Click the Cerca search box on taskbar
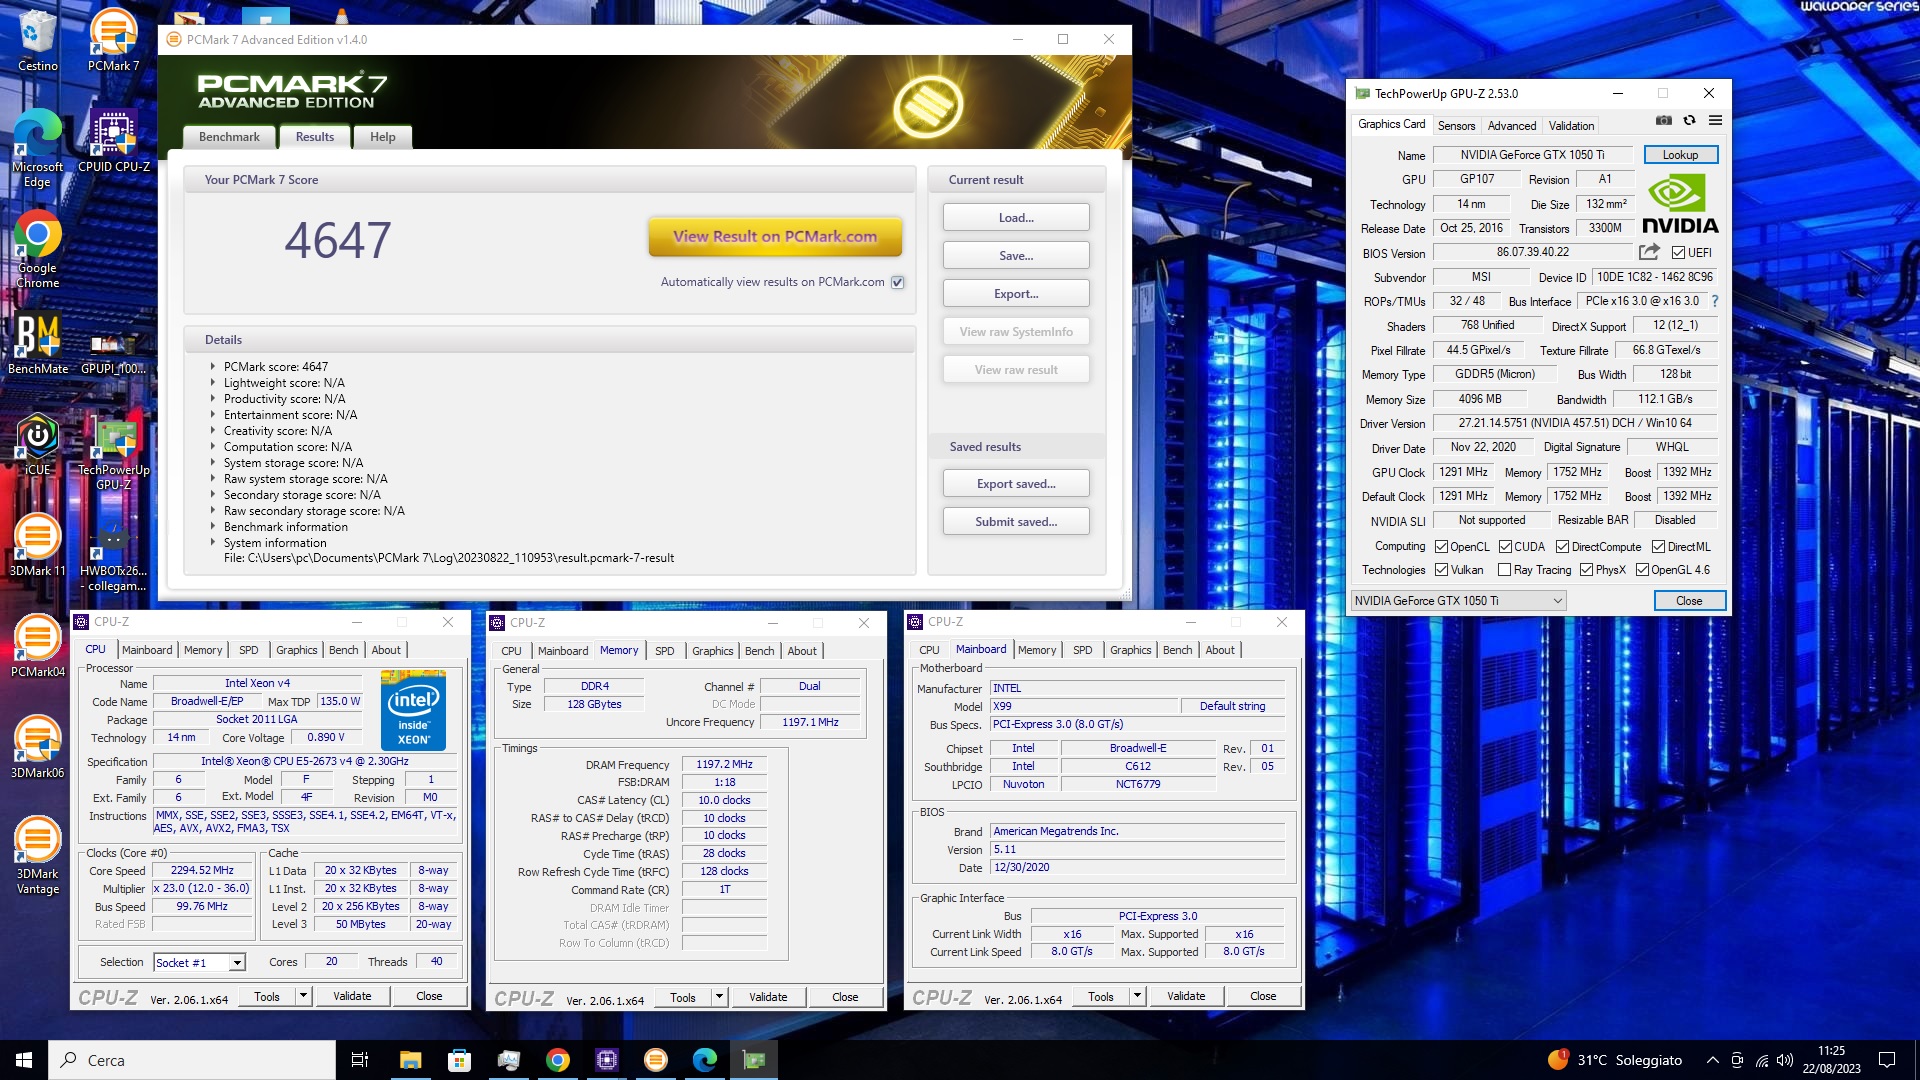The image size is (1920, 1080). (x=192, y=1060)
